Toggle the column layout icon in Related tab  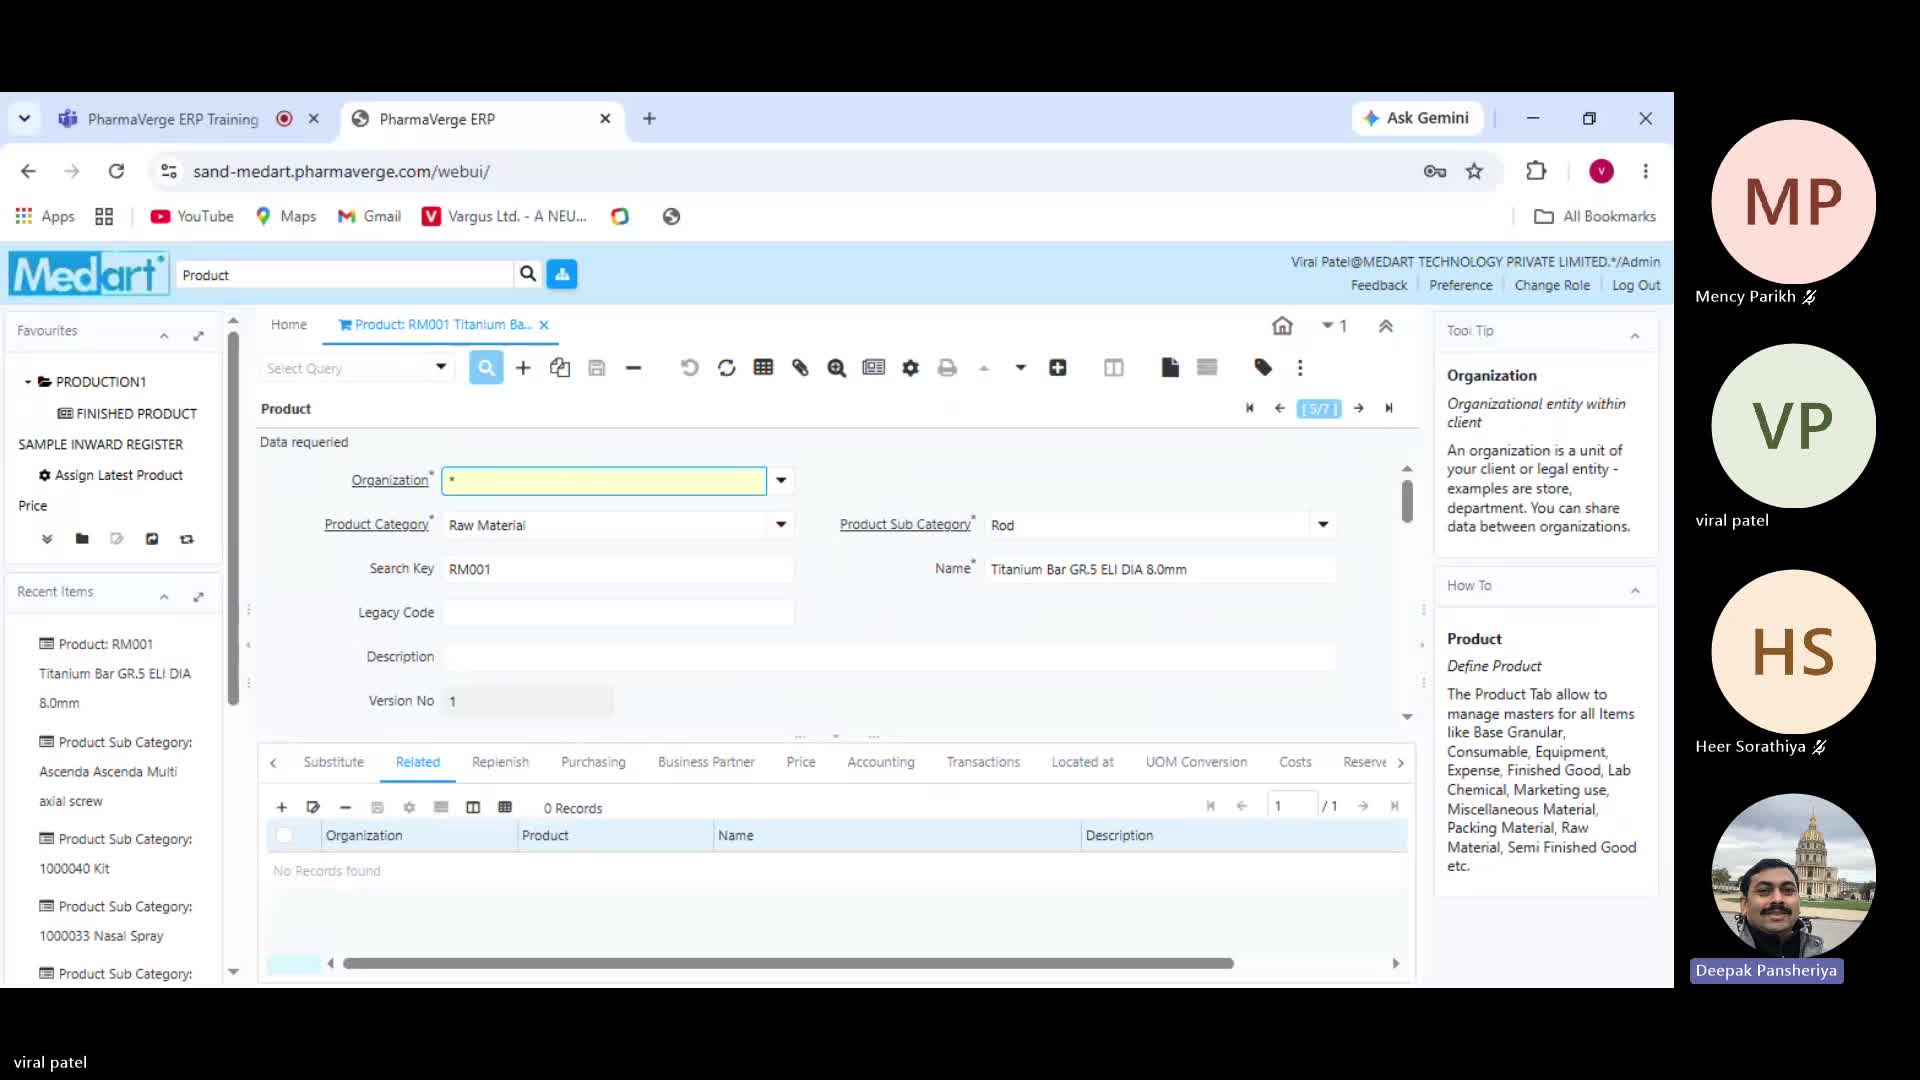coord(473,808)
